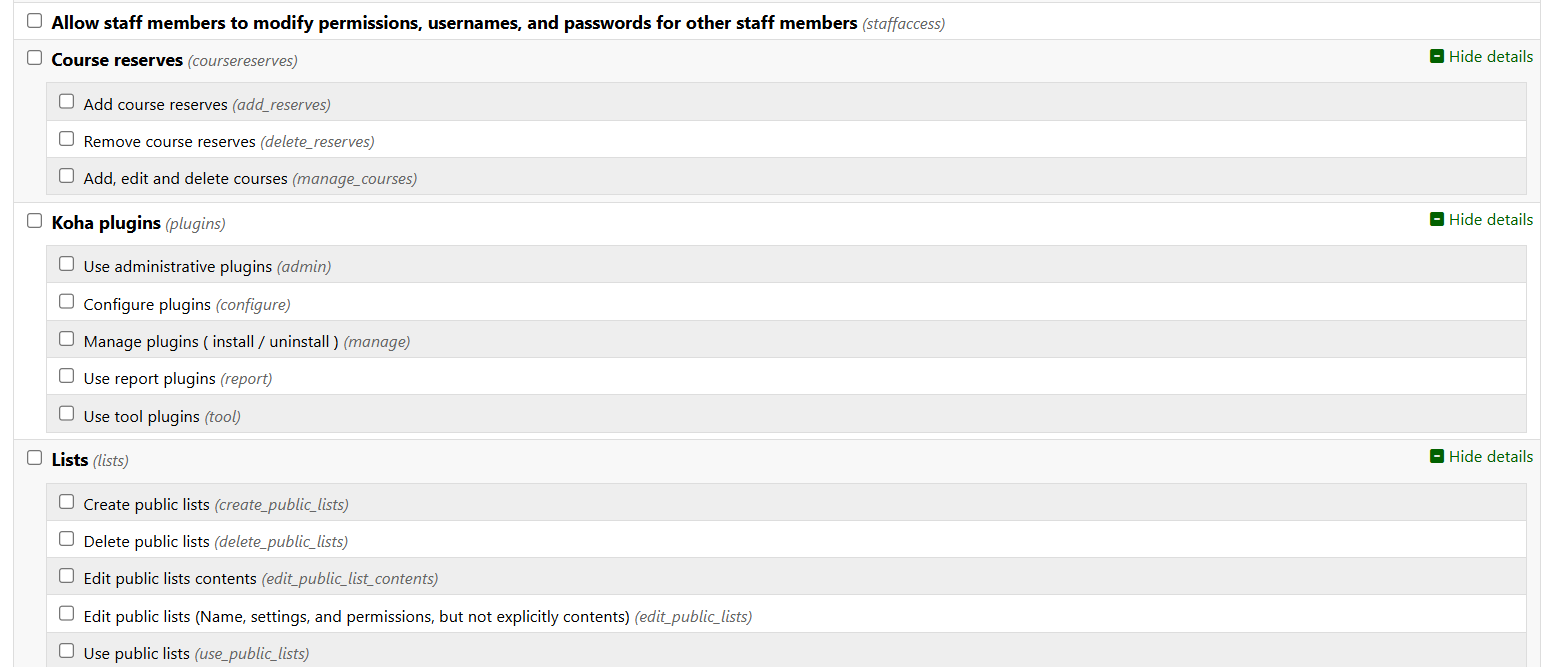This screenshot has height=667, width=1543.
Task: Collapse Course reserves via Hide details
Action: (1490, 57)
